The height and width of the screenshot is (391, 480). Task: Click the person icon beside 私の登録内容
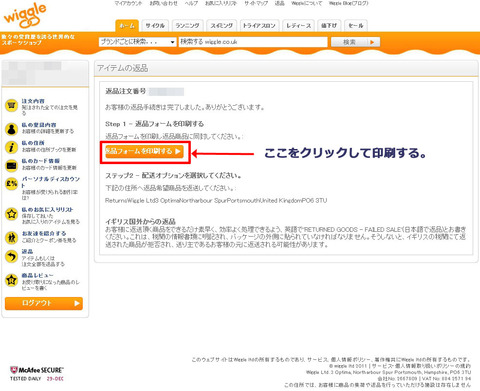[11, 129]
